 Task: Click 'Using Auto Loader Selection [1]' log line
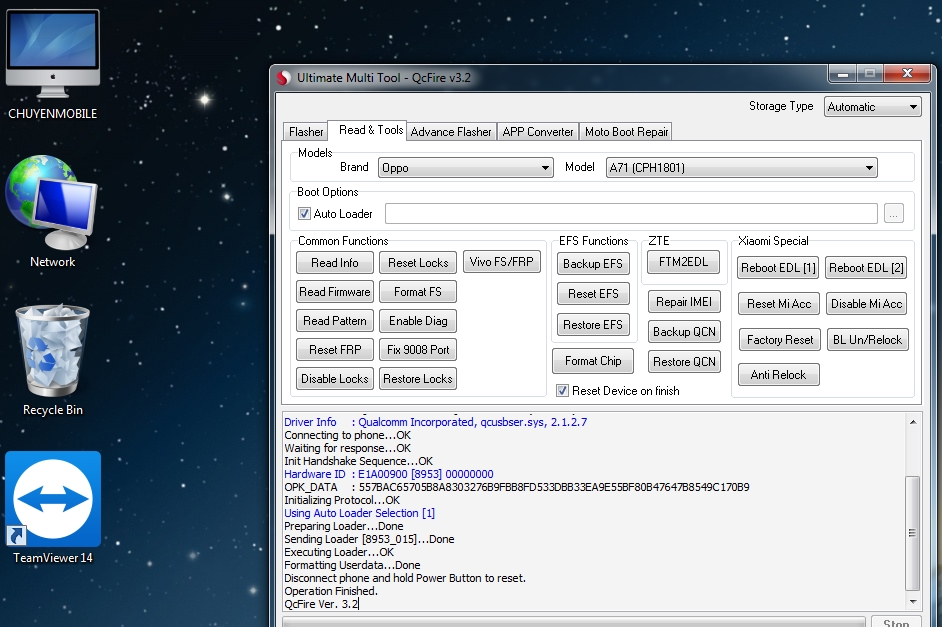359,513
